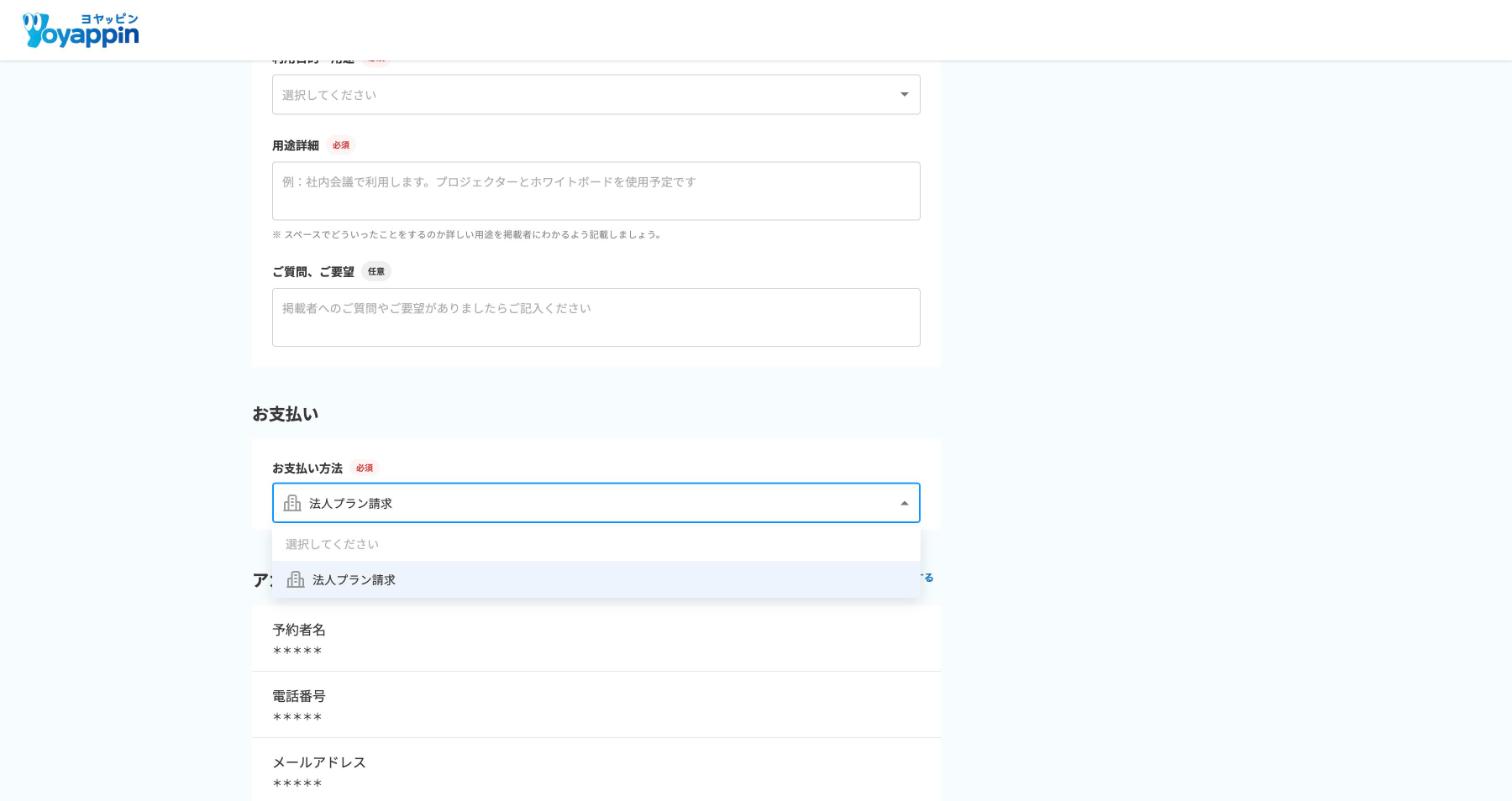Click the building icon beside the 法人プラン請求 option
Viewport: 1512px width, 801px height.
point(295,580)
